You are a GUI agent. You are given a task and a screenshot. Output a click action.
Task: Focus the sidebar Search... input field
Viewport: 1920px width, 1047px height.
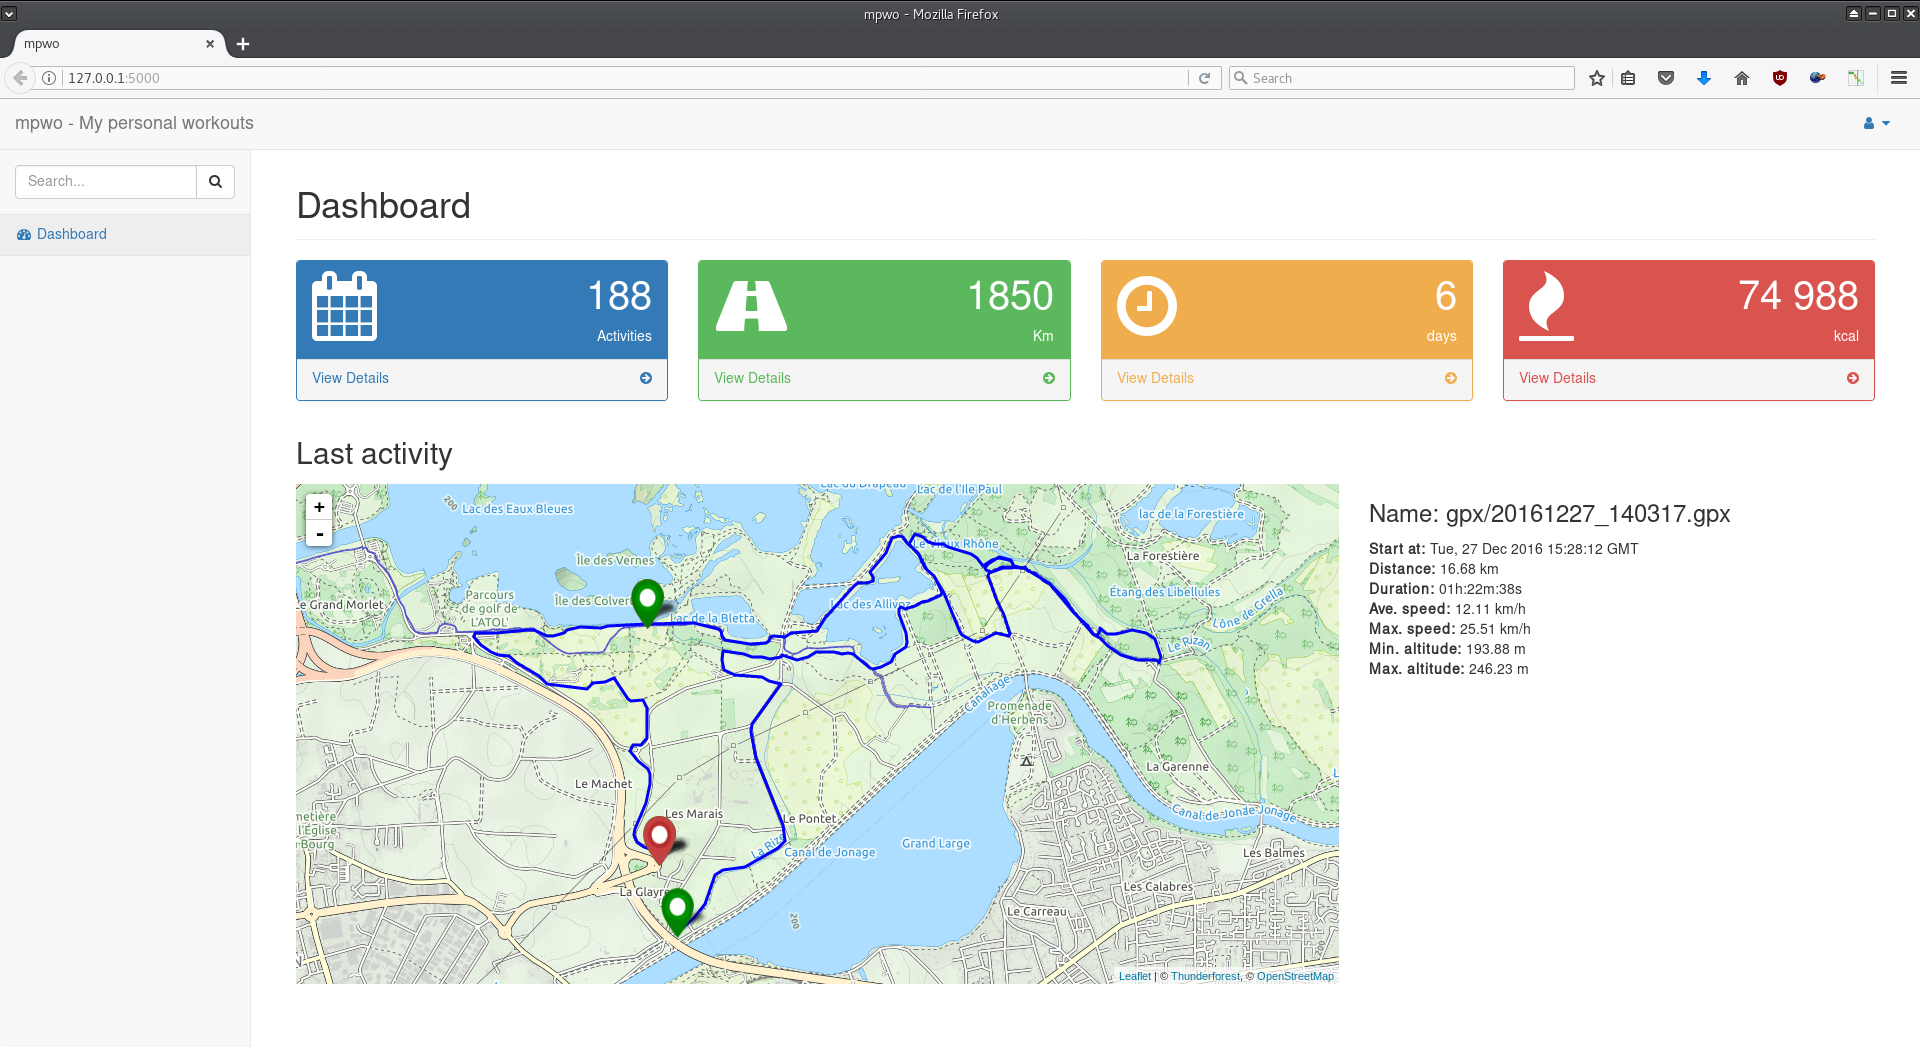click(106, 182)
